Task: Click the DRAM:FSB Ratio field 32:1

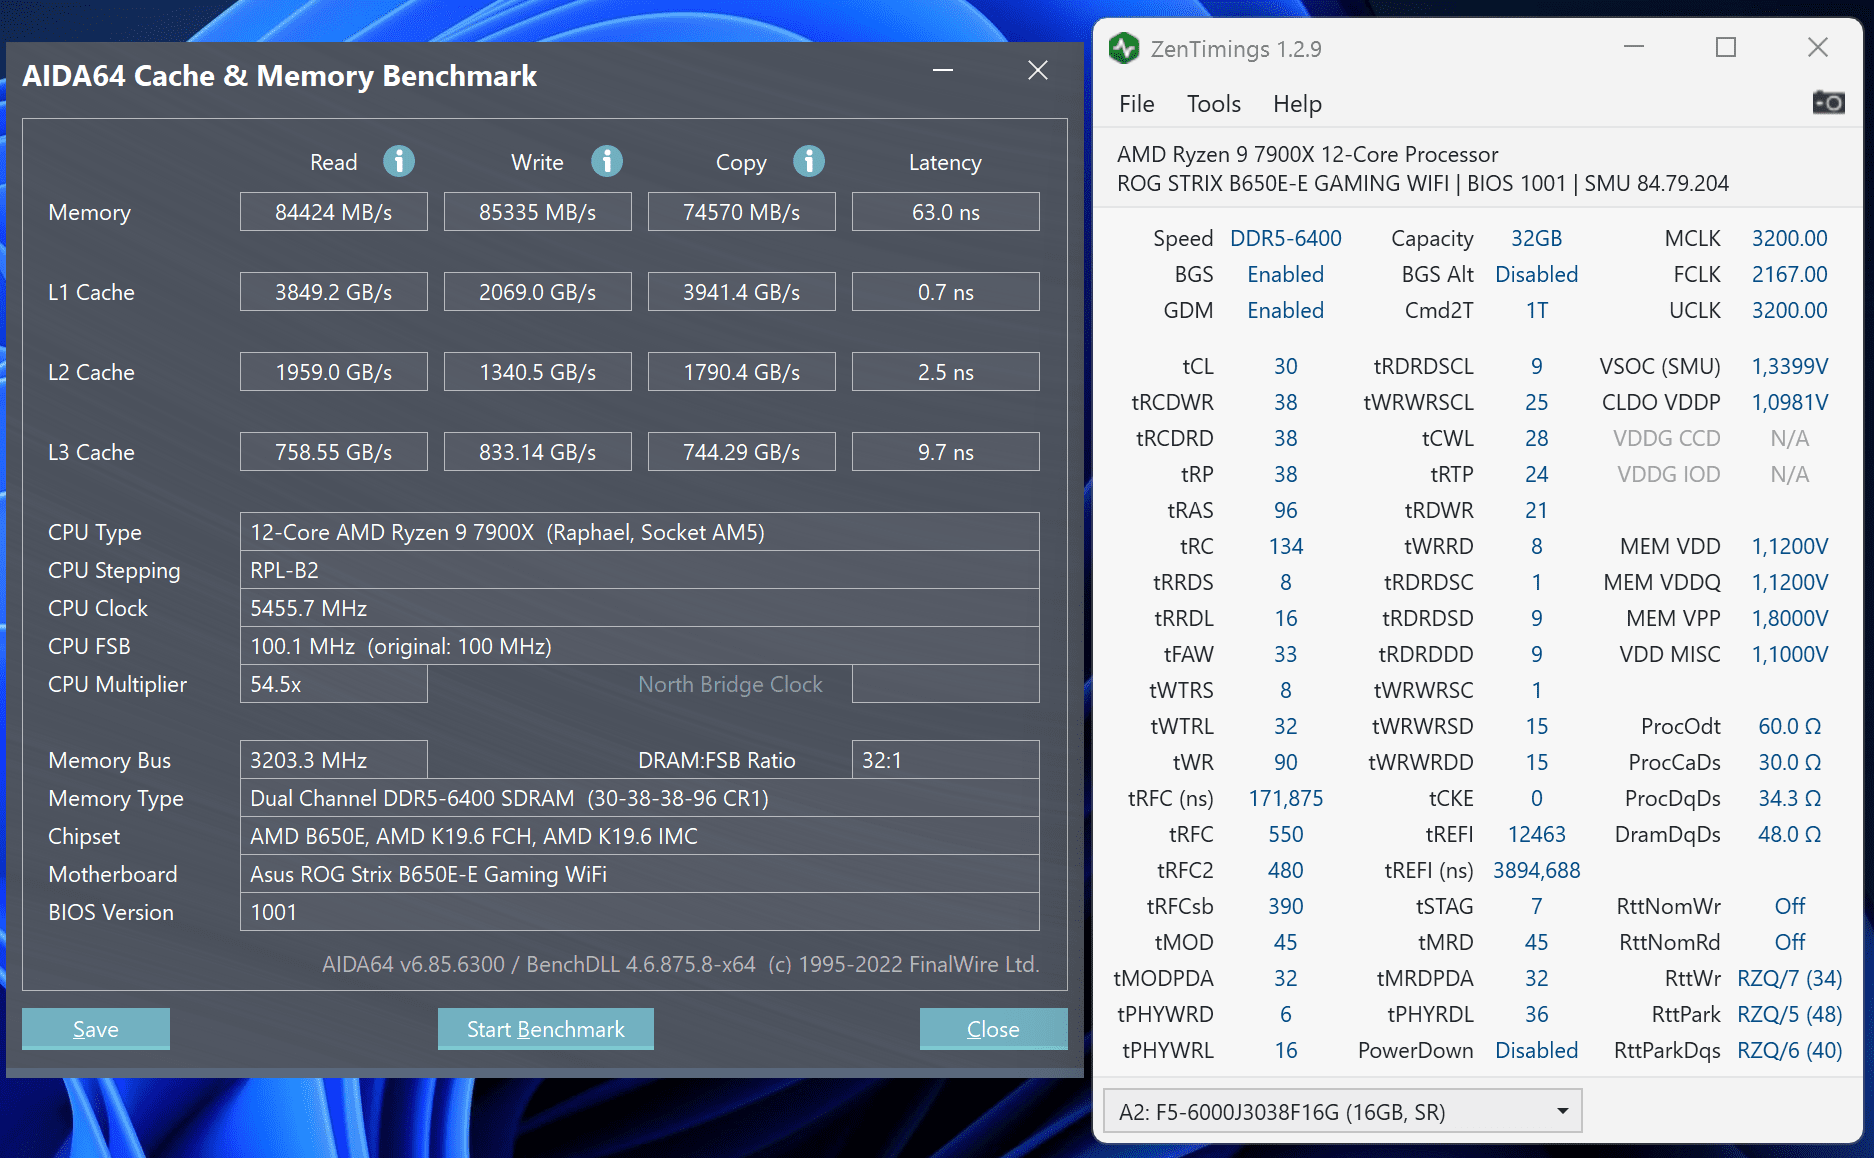Action: pyautogui.click(x=946, y=760)
